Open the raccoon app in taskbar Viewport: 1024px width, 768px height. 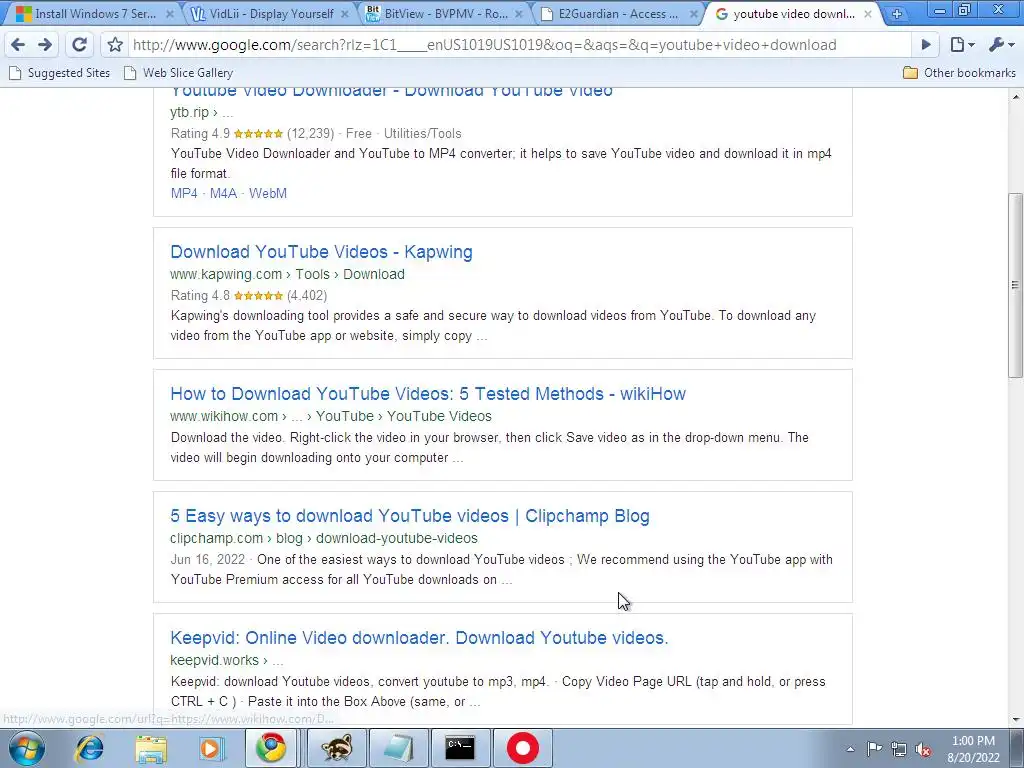(x=336, y=748)
